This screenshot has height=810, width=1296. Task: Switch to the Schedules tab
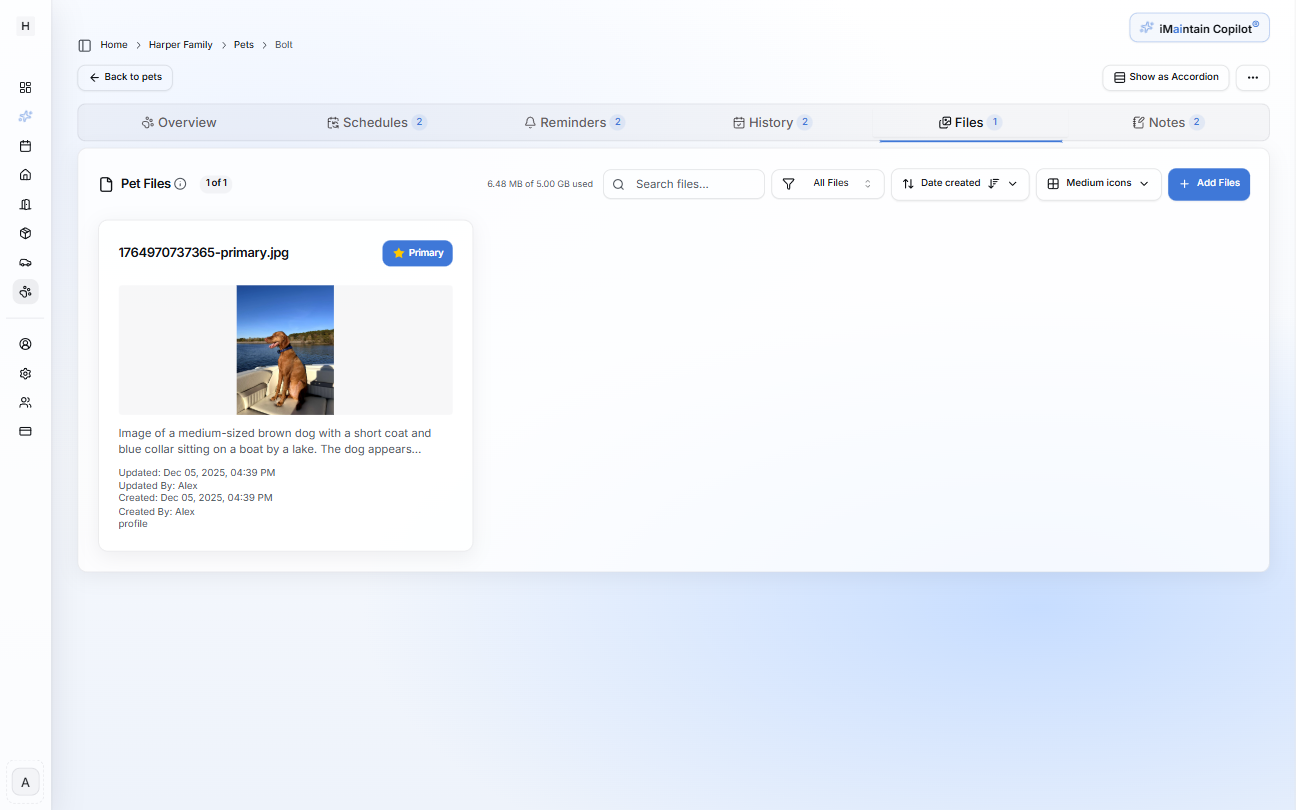[376, 123]
